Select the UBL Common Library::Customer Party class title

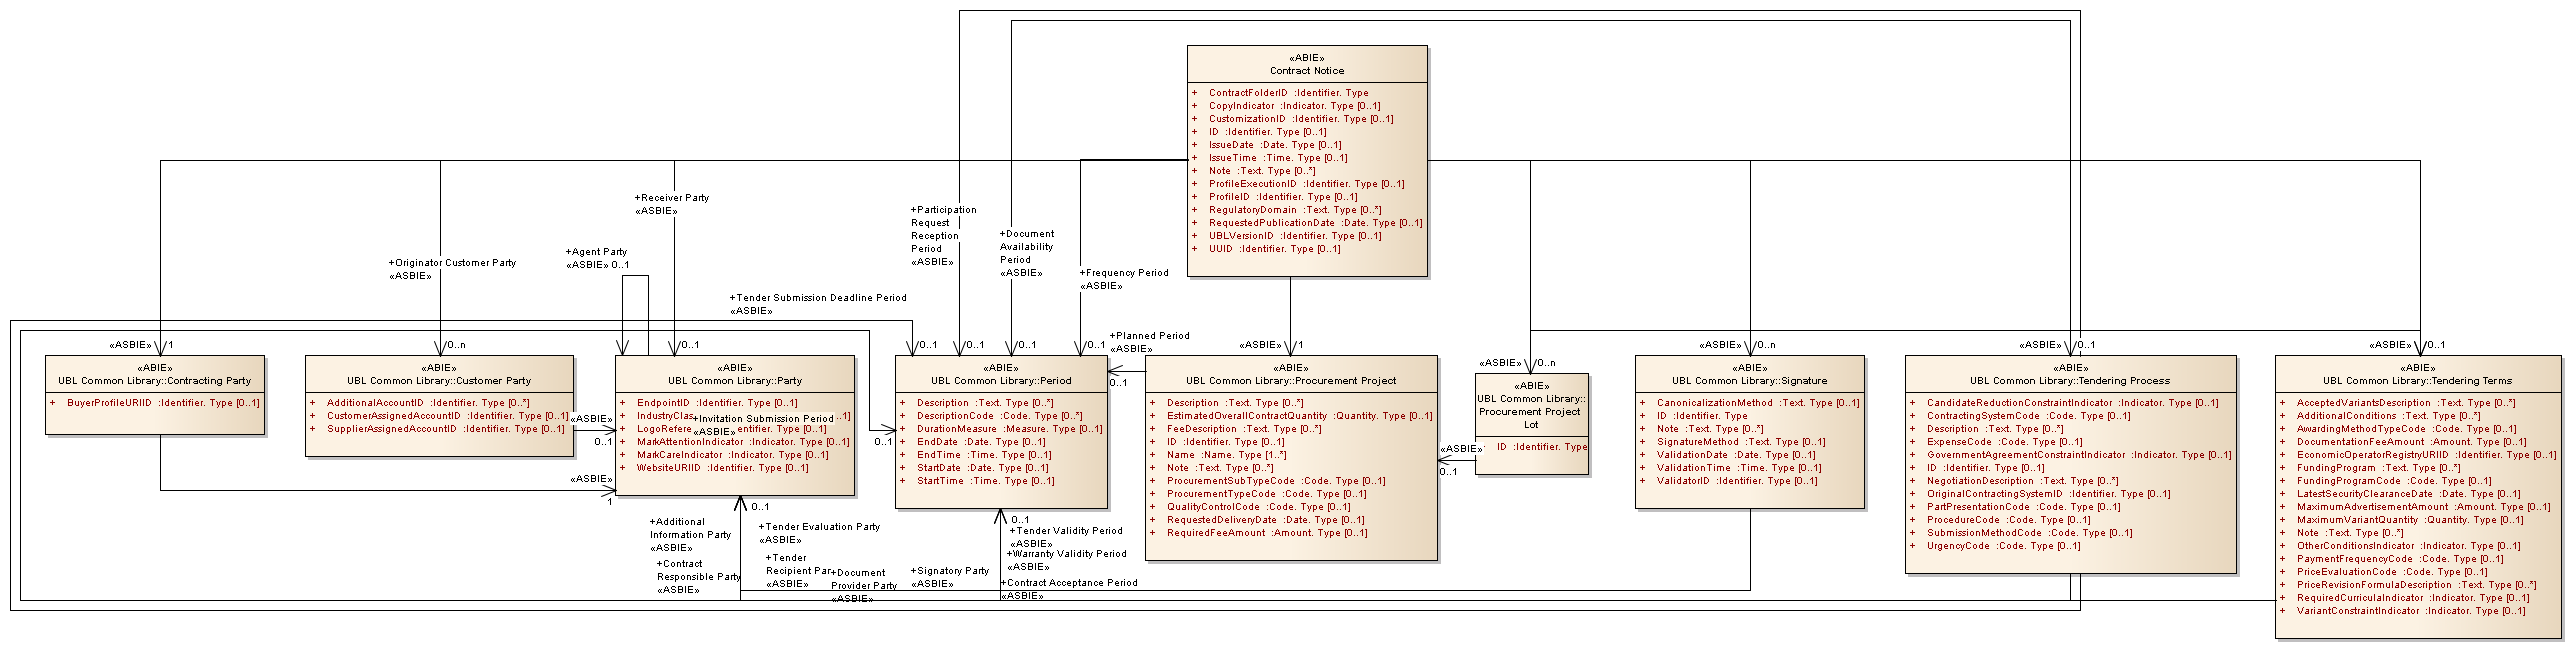pos(439,381)
